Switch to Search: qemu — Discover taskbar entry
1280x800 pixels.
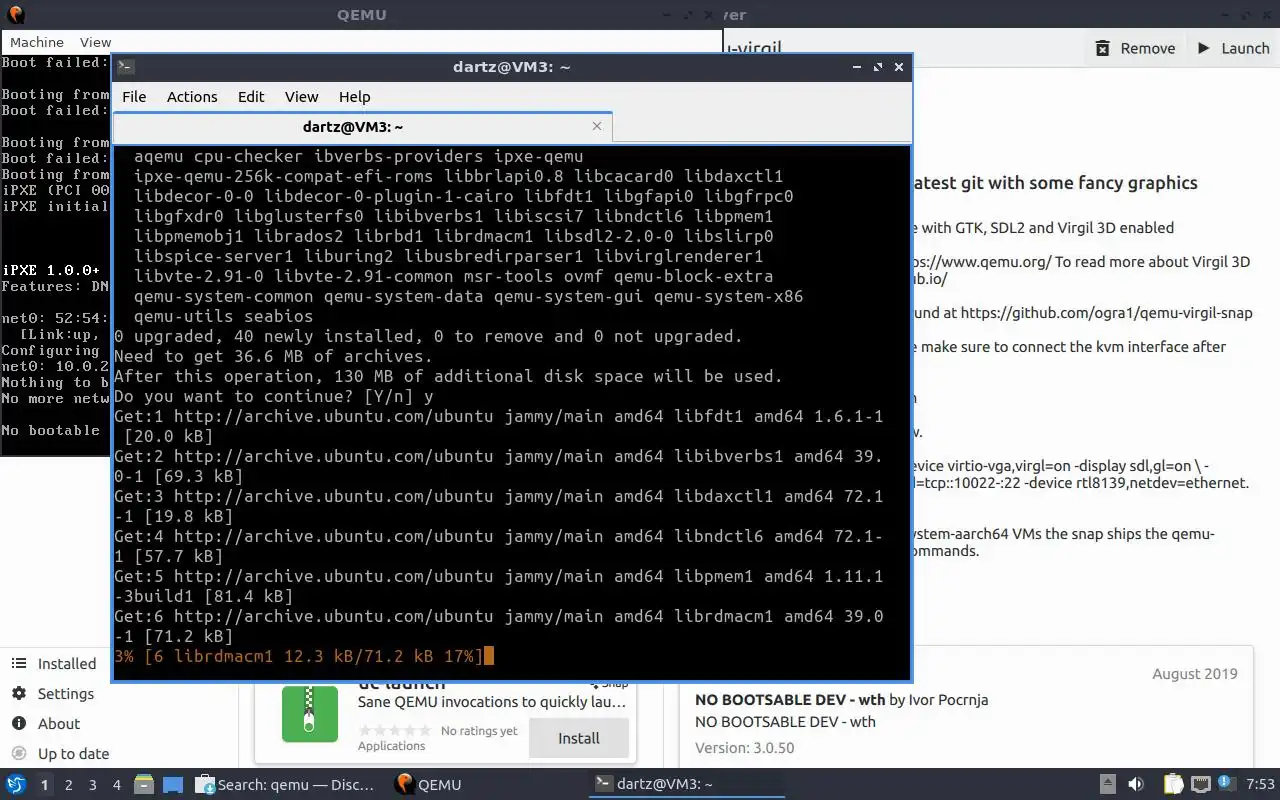pyautogui.click(x=285, y=784)
